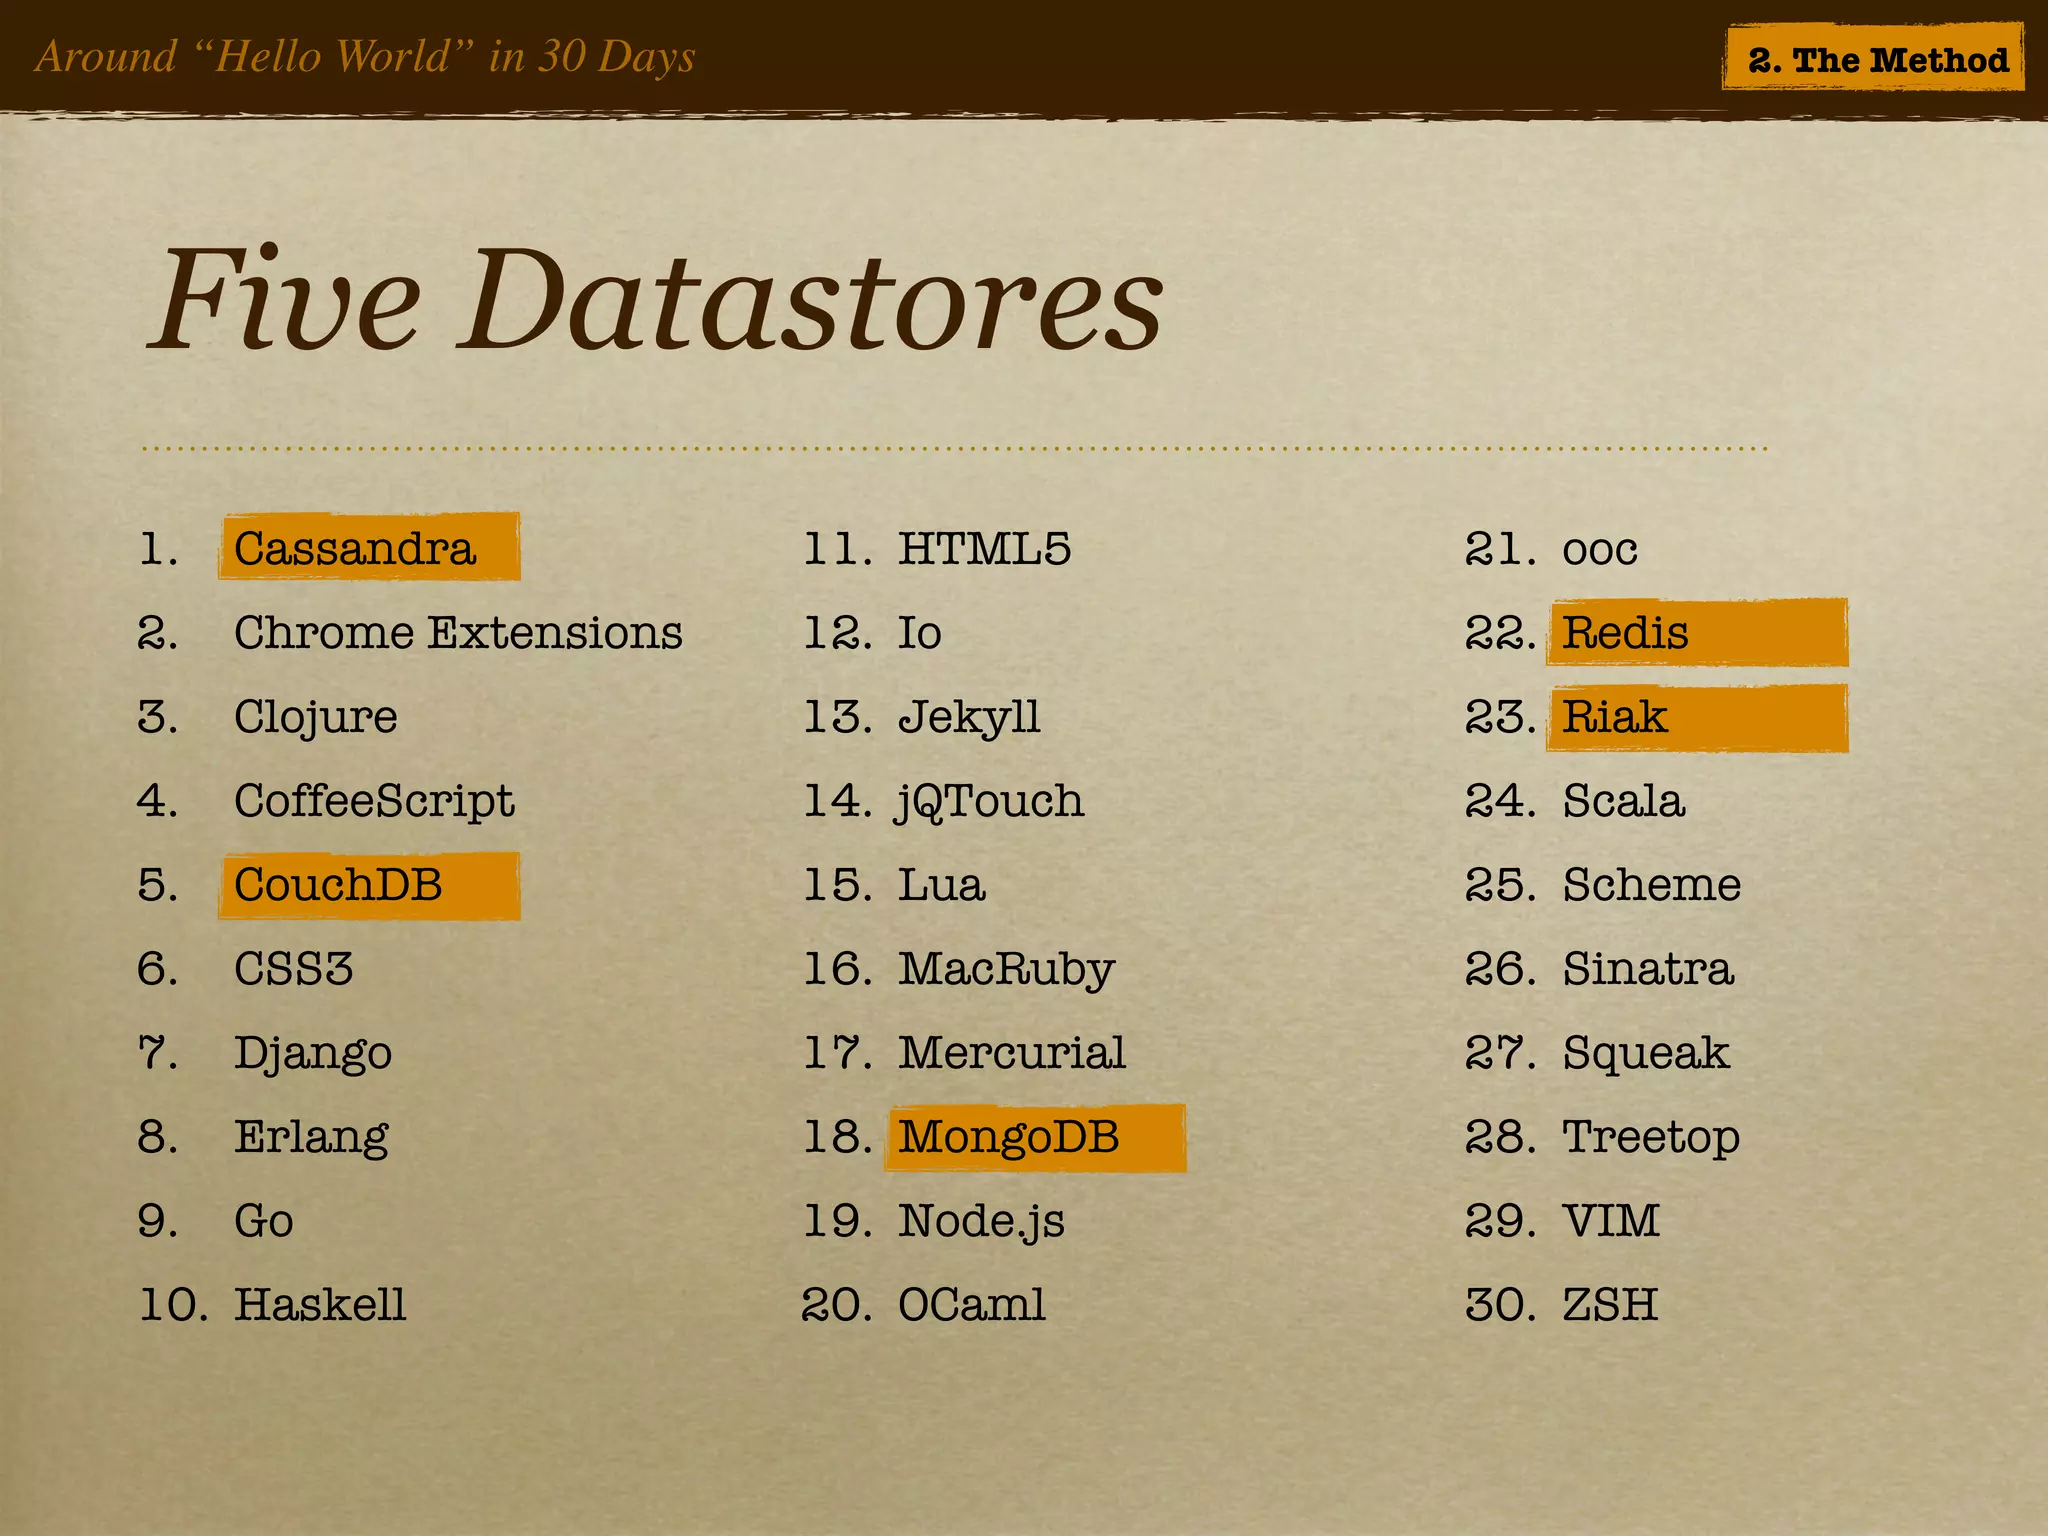Click the 'Chrome Extensions' list entry

tap(458, 632)
